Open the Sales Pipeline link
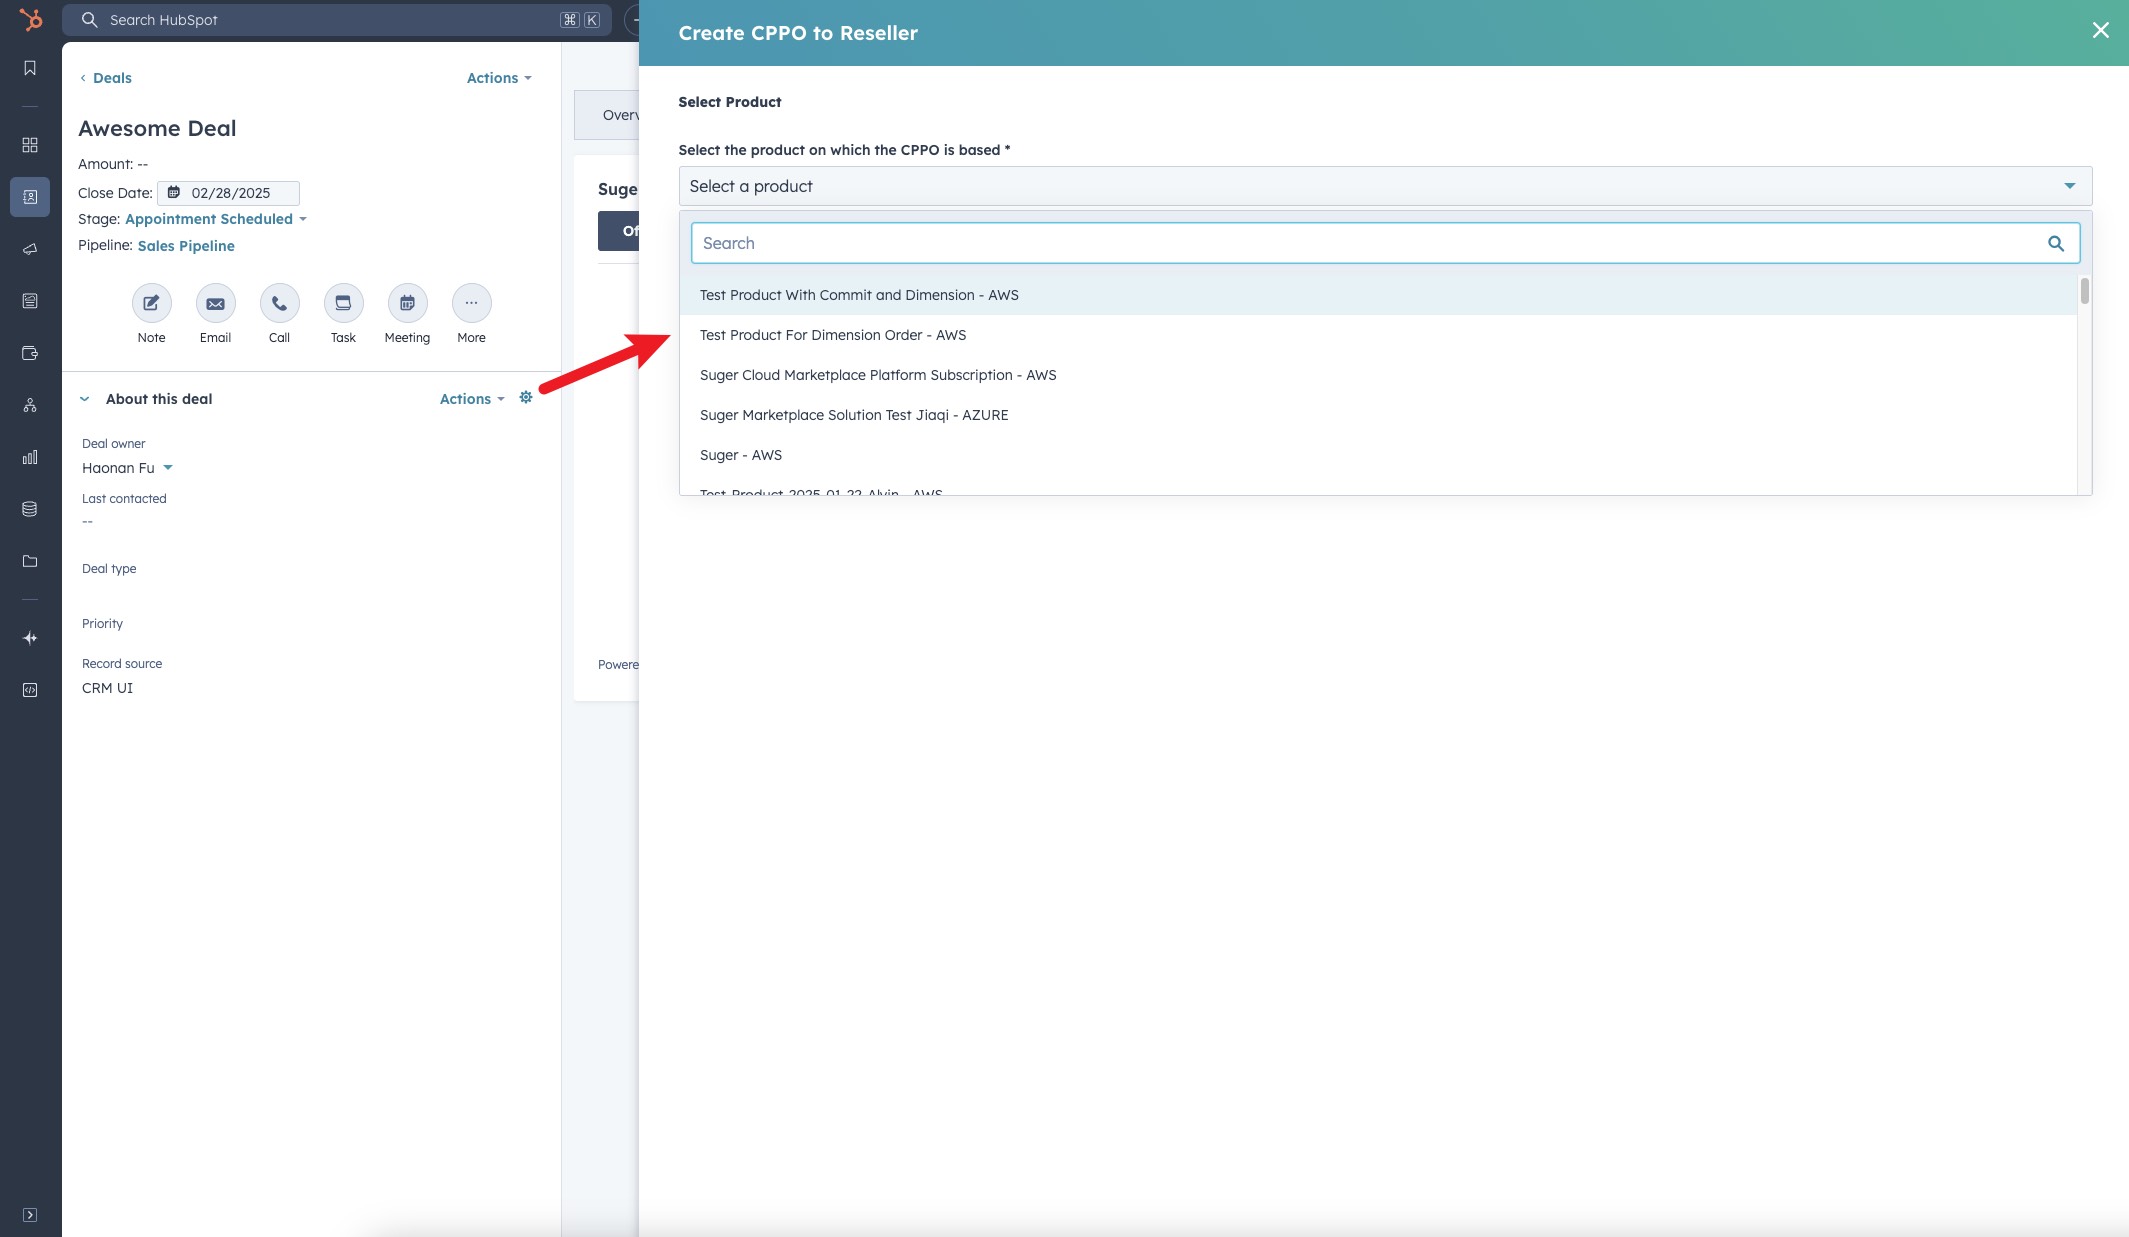Viewport: 2129px width, 1237px height. [x=186, y=246]
